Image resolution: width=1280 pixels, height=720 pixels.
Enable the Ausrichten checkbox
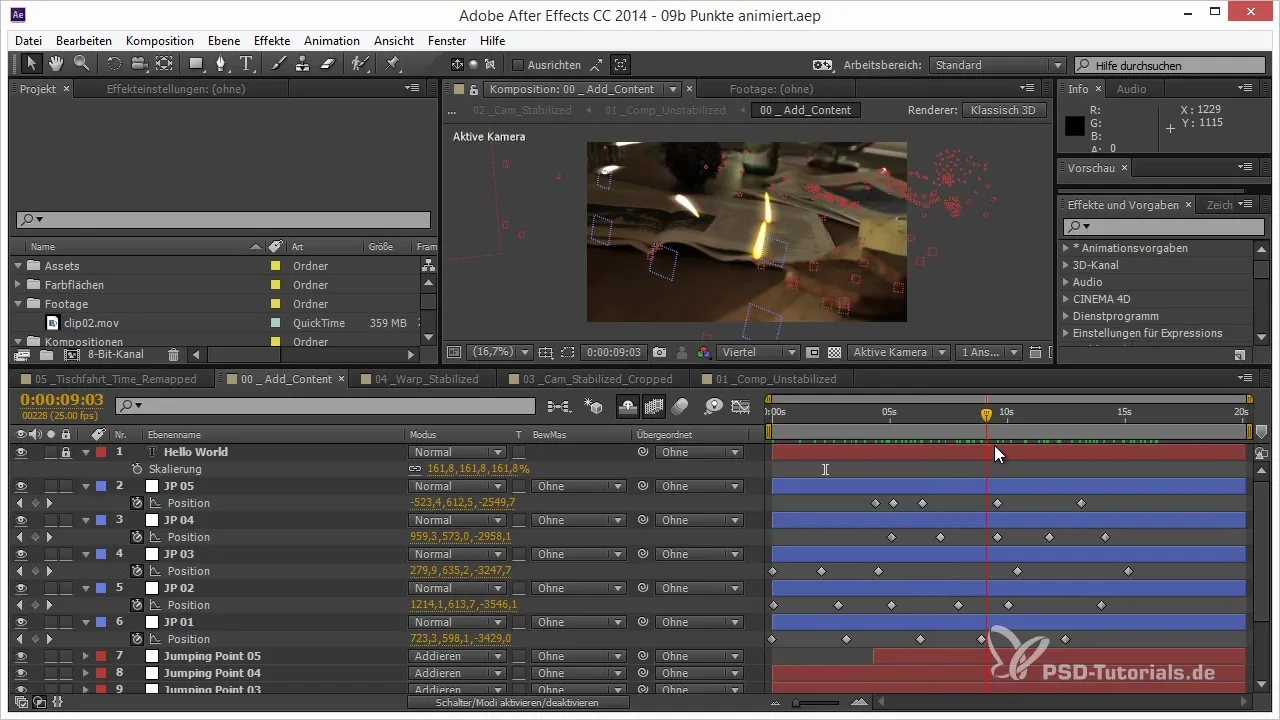click(x=518, y=65)
